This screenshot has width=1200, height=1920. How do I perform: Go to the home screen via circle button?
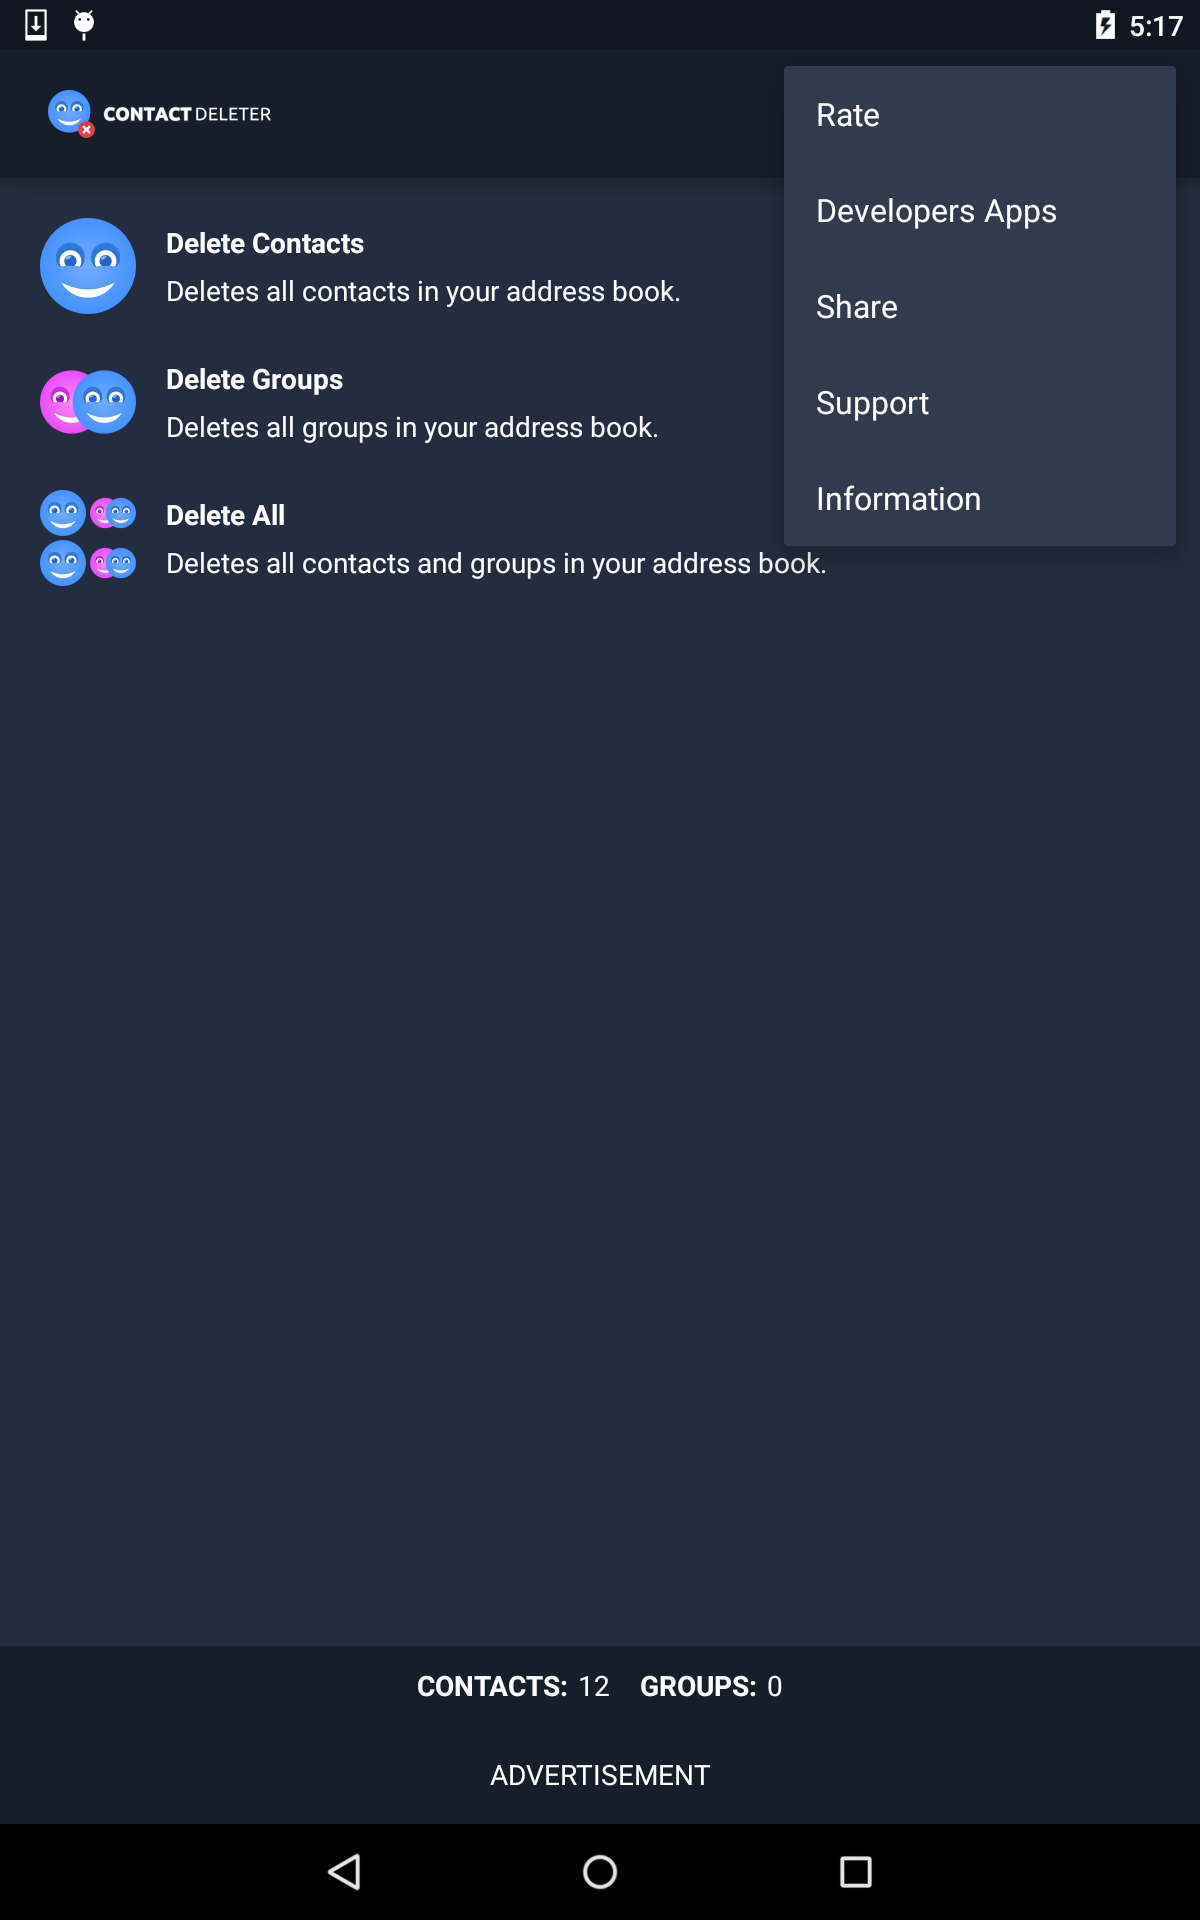coord(600,1872)
